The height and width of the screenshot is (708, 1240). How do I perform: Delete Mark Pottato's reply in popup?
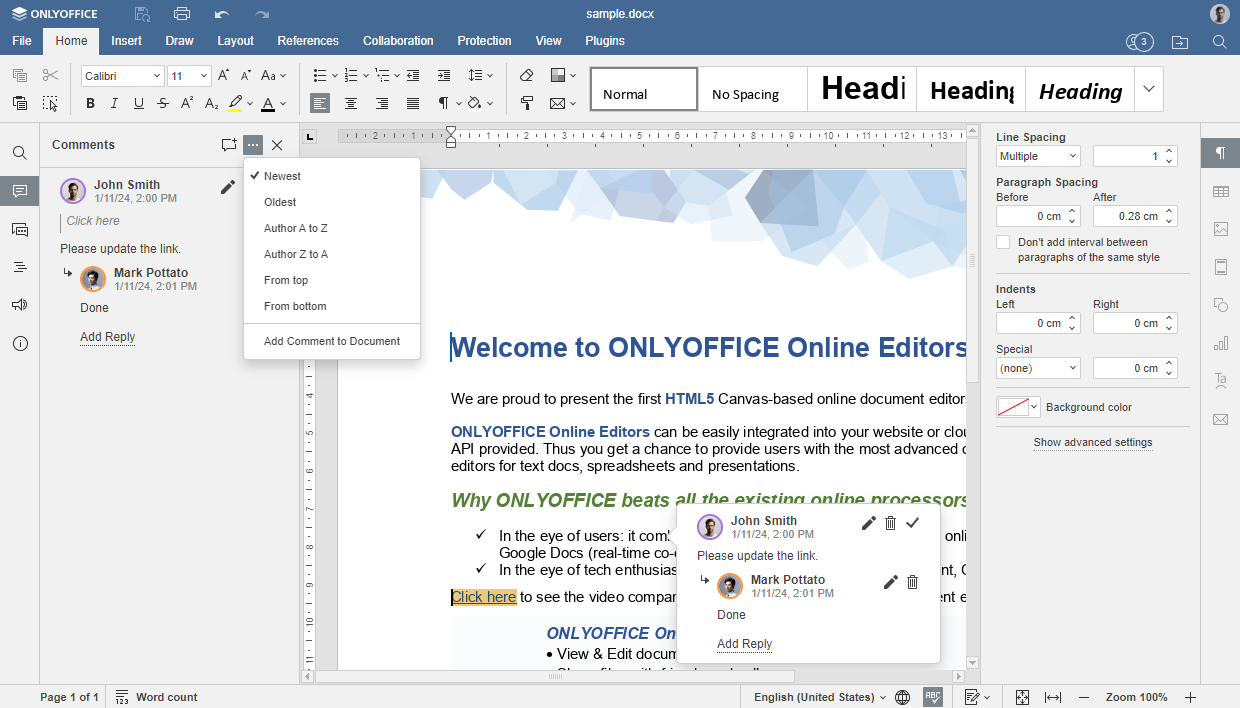912,582
